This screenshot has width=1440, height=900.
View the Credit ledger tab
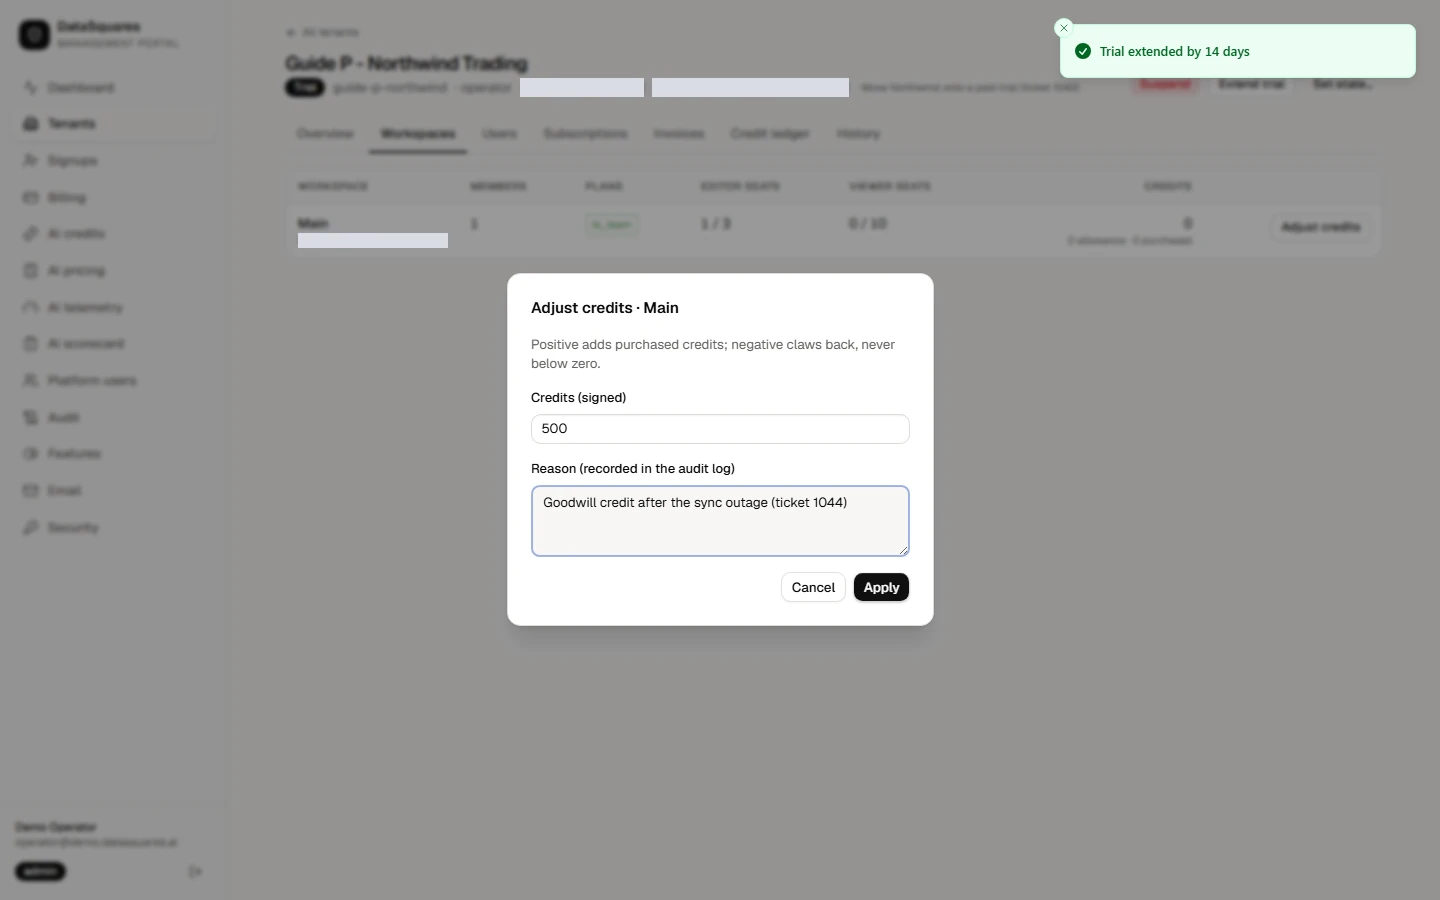pos(770,134)
